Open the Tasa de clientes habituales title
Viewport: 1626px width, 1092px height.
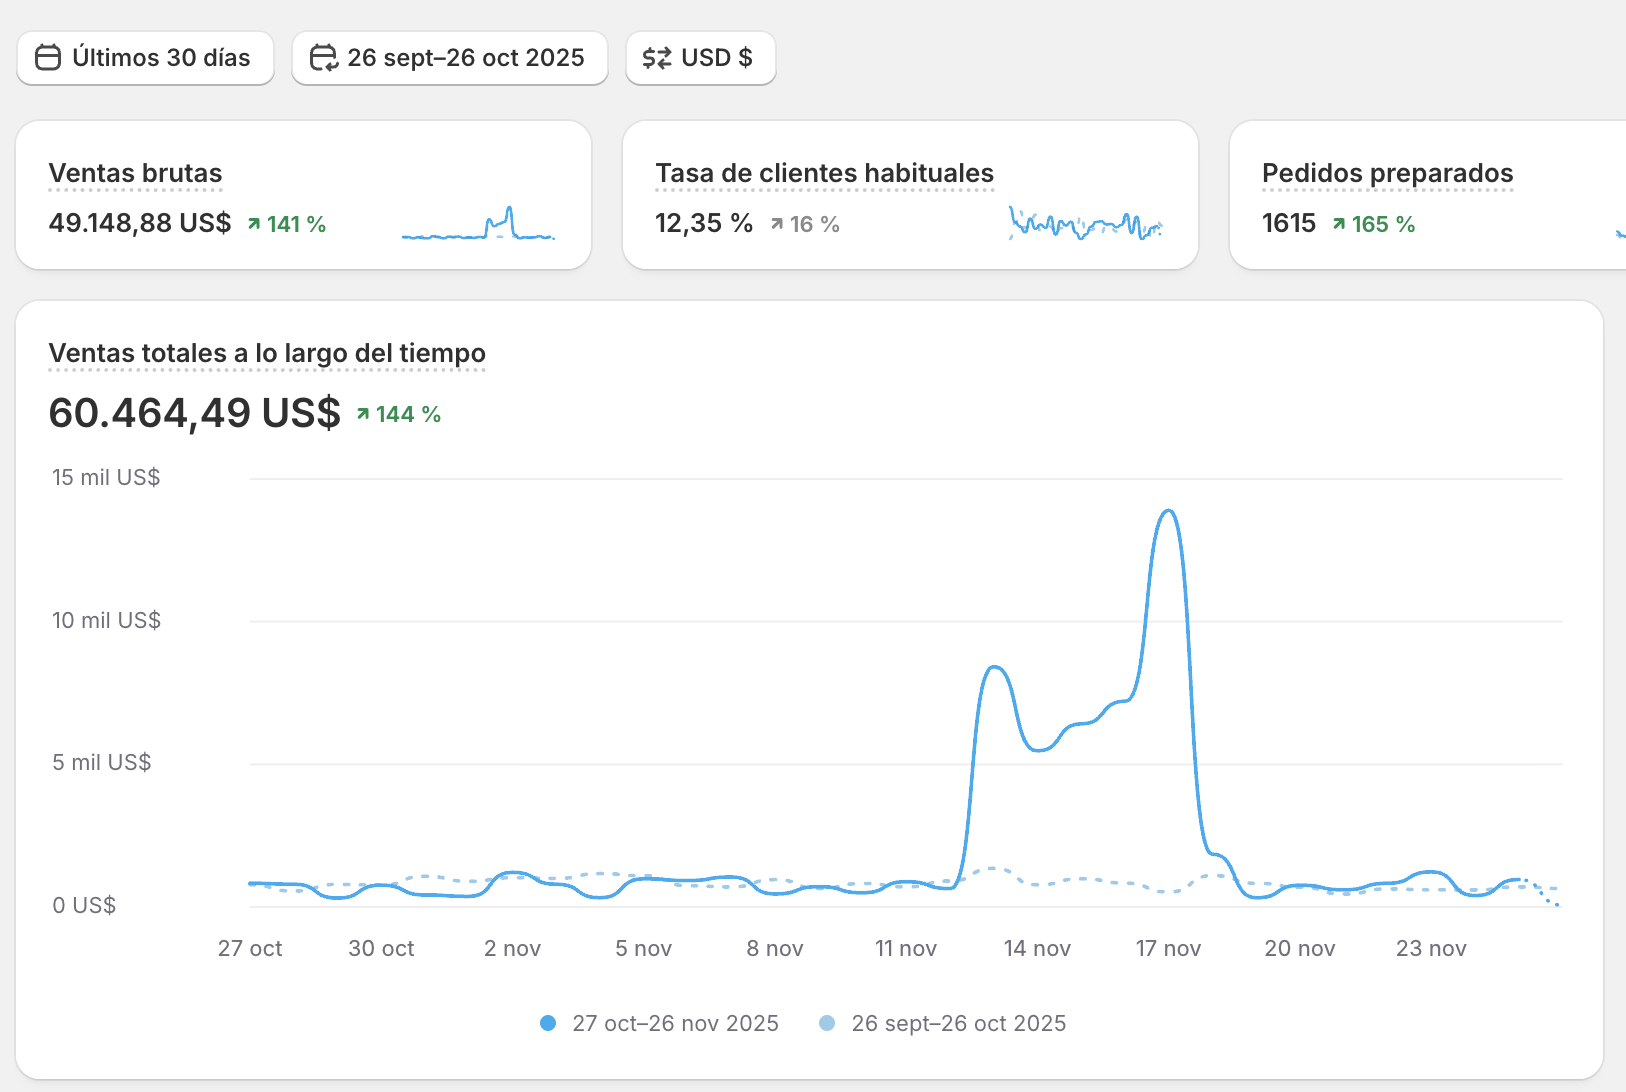(824, 173)
